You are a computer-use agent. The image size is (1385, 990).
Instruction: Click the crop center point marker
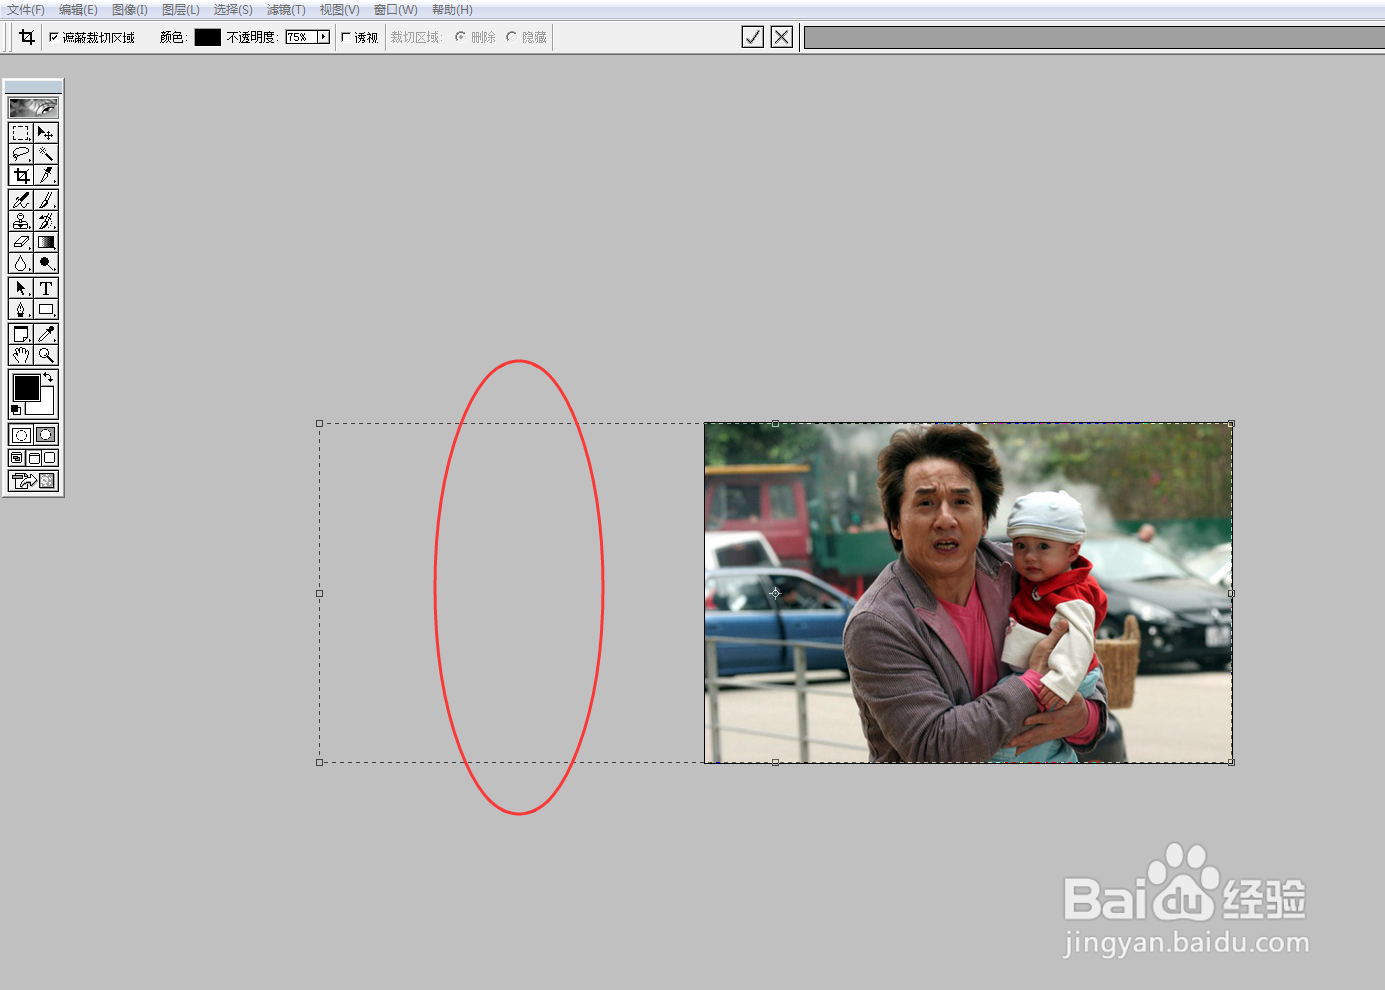(775, 593)
